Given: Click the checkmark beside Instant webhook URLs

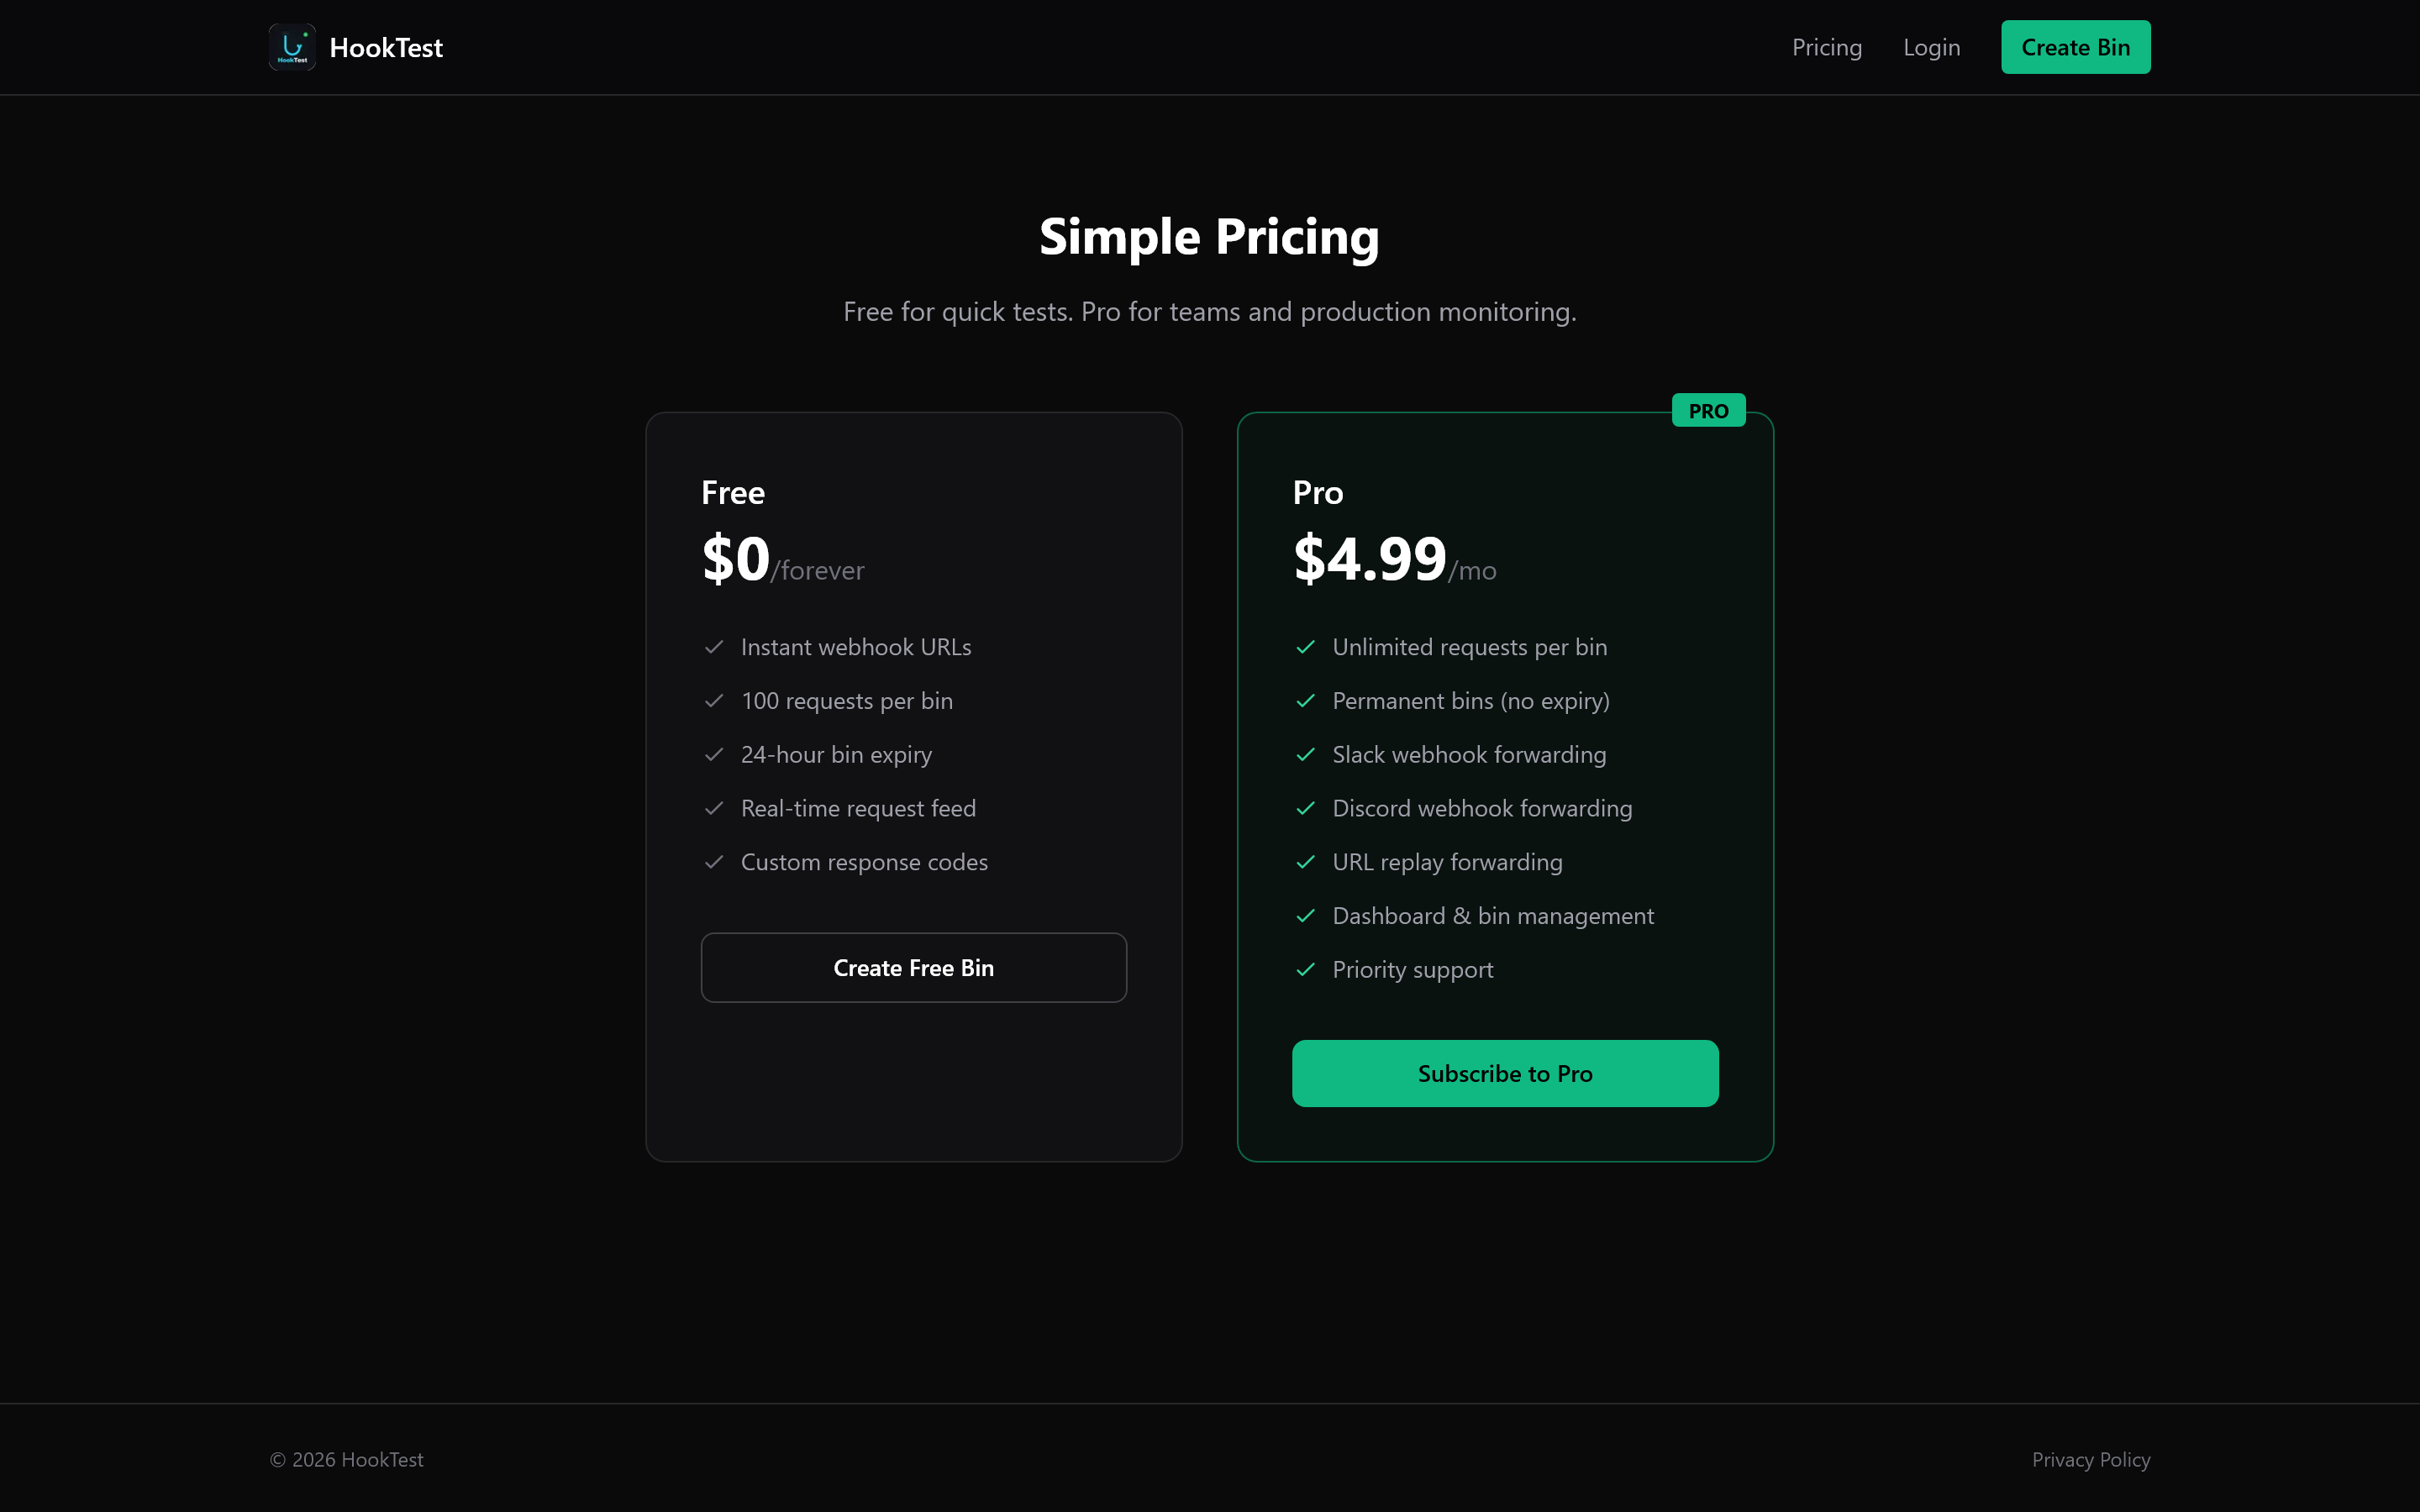Looking at the screenshot, I should point(715,648).
